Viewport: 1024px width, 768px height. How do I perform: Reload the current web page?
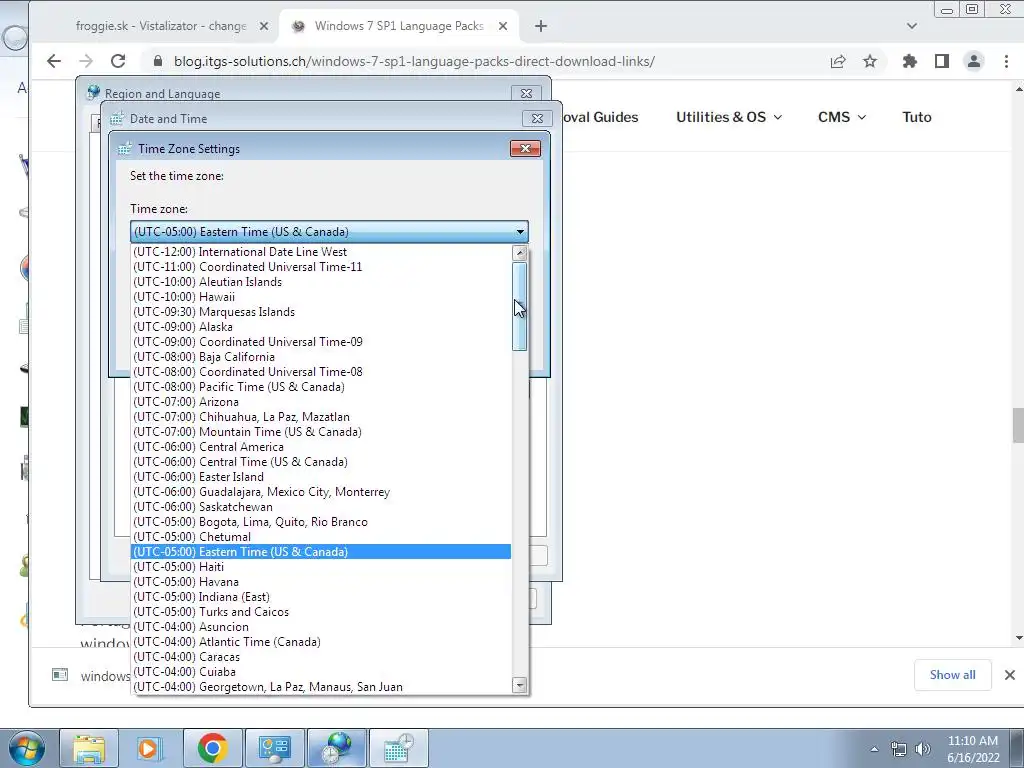pyautogui.click(x=118, y=61)
